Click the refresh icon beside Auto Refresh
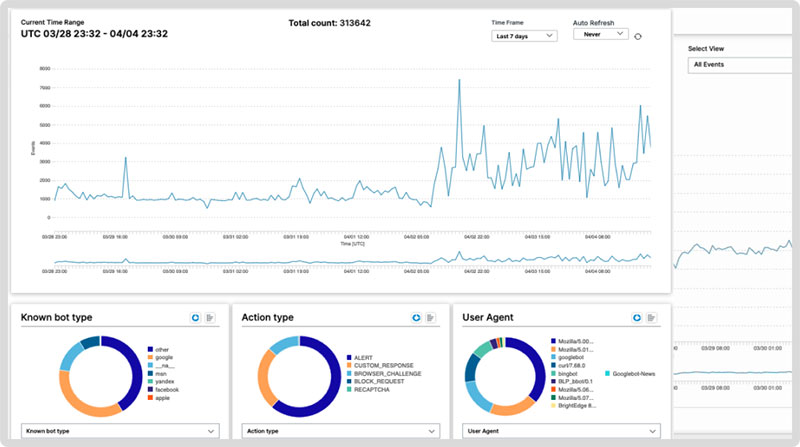 (x=639, y=36)
